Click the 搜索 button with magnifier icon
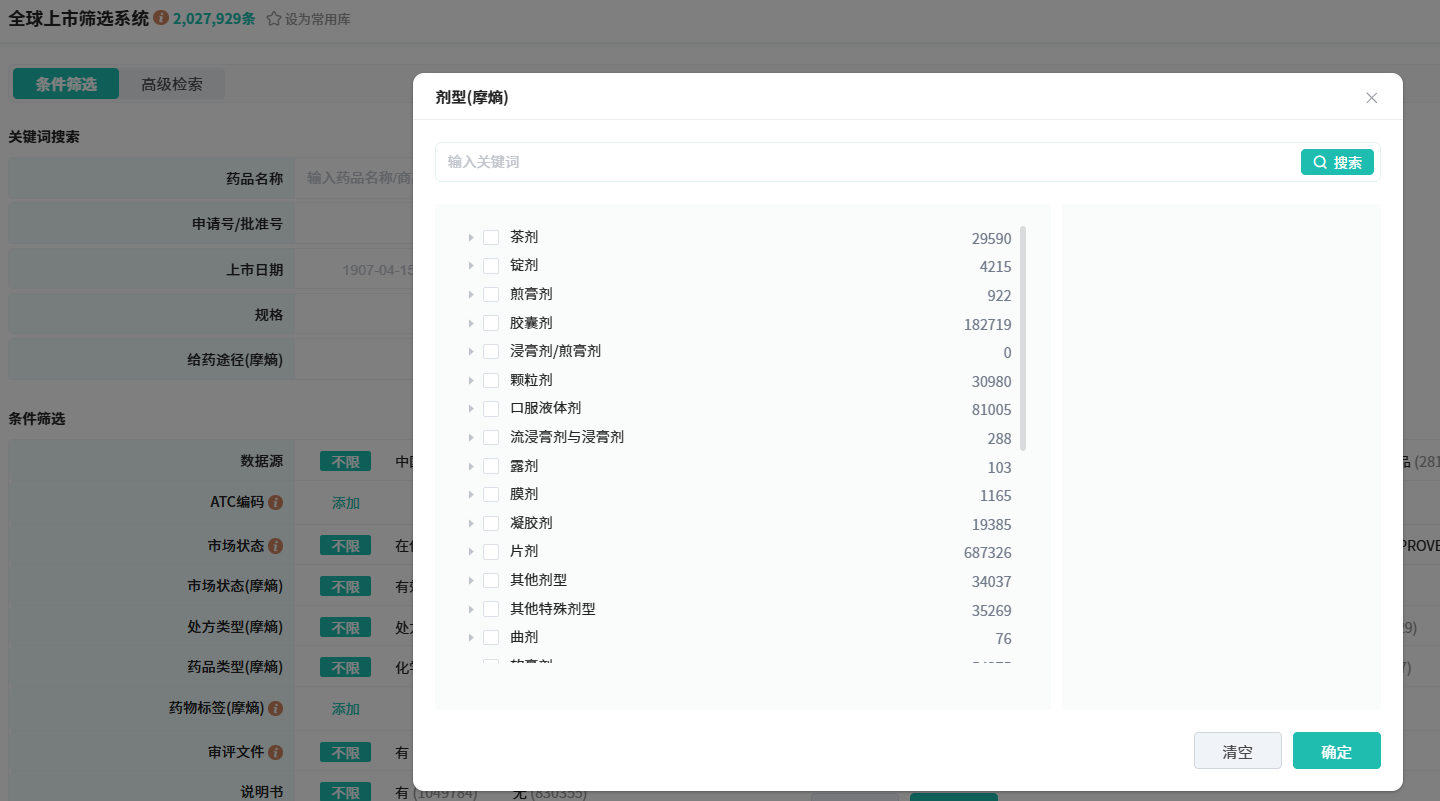This screenshot has height=801, width=1440. [x=1337, y=162]
